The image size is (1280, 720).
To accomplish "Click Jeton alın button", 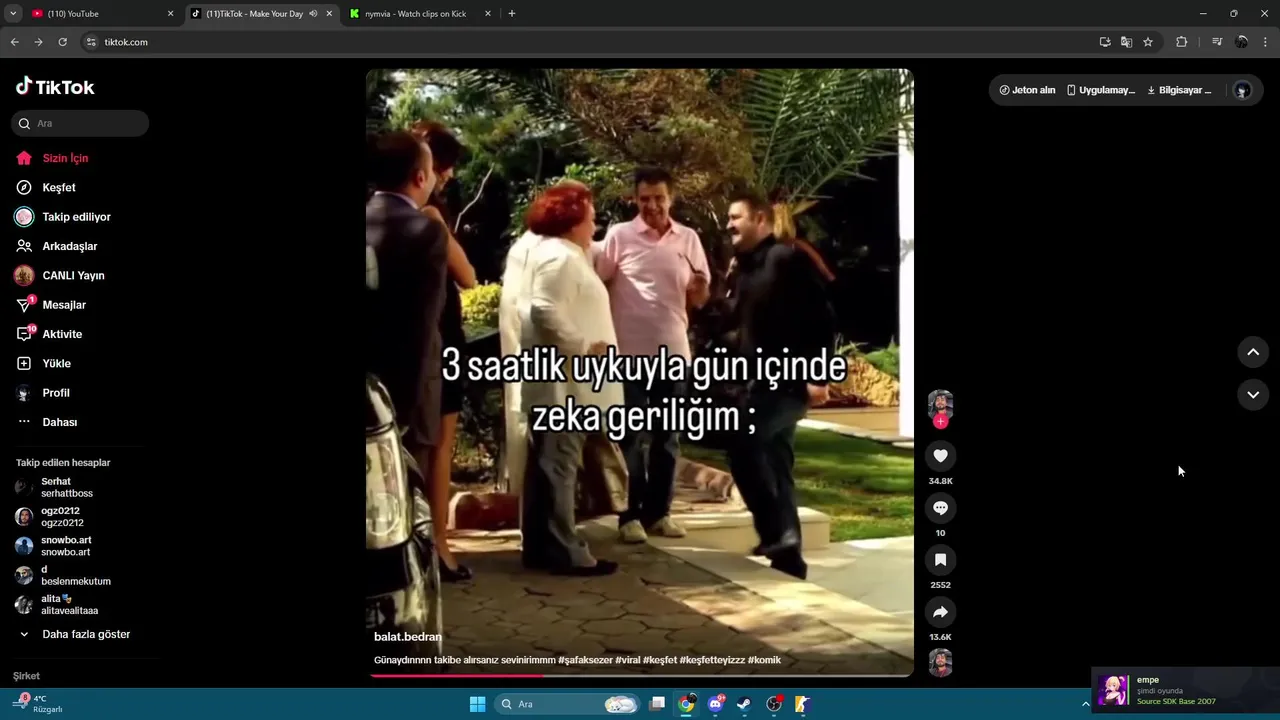I will pos(1027,90).
